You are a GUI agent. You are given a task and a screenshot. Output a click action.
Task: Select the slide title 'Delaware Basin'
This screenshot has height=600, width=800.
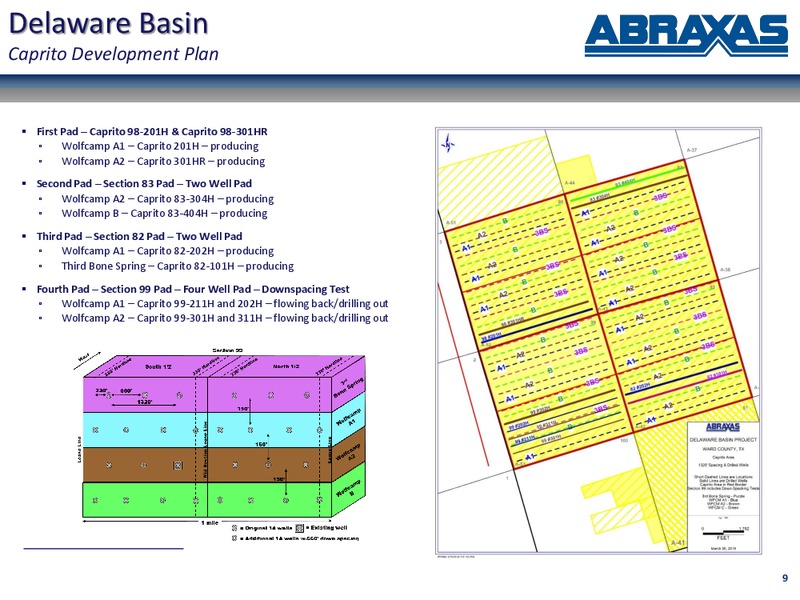109,23
